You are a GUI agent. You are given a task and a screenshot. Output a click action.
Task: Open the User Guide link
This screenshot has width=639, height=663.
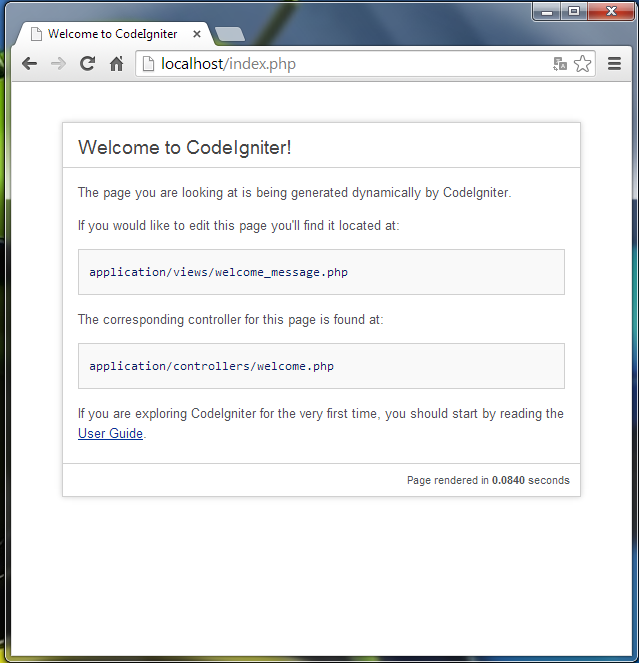(x=110, y=433)
